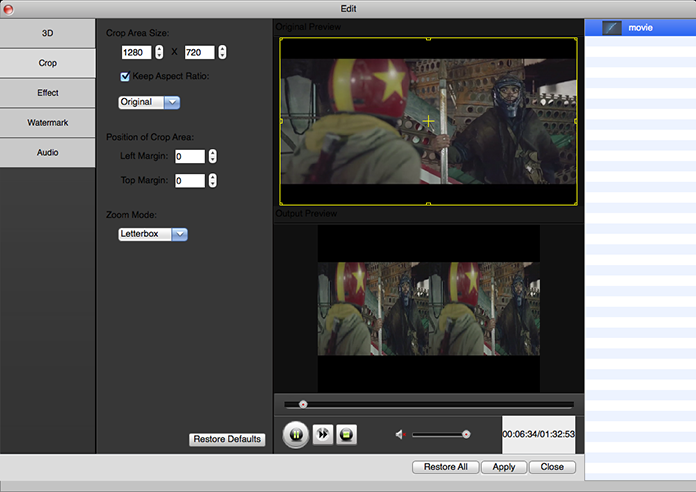Stop the video preview
This screenshot has height=492, width=696.
[346, 434]
